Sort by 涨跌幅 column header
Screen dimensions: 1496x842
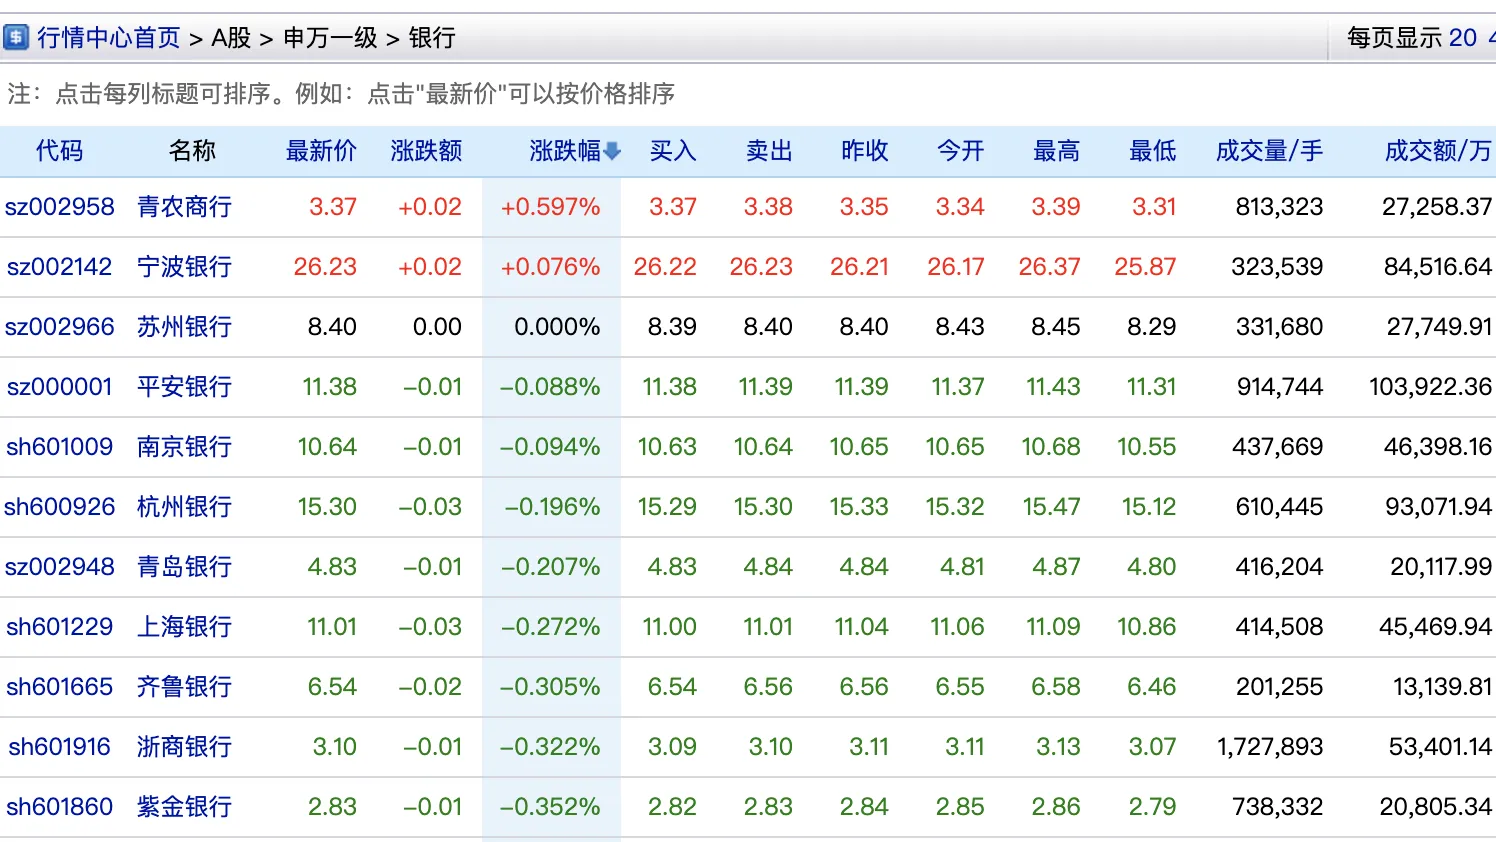point(565,151)
